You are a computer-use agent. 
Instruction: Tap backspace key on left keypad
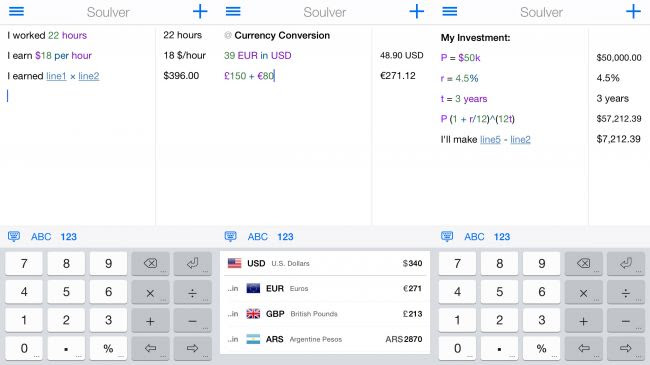[x=150, y=263]
